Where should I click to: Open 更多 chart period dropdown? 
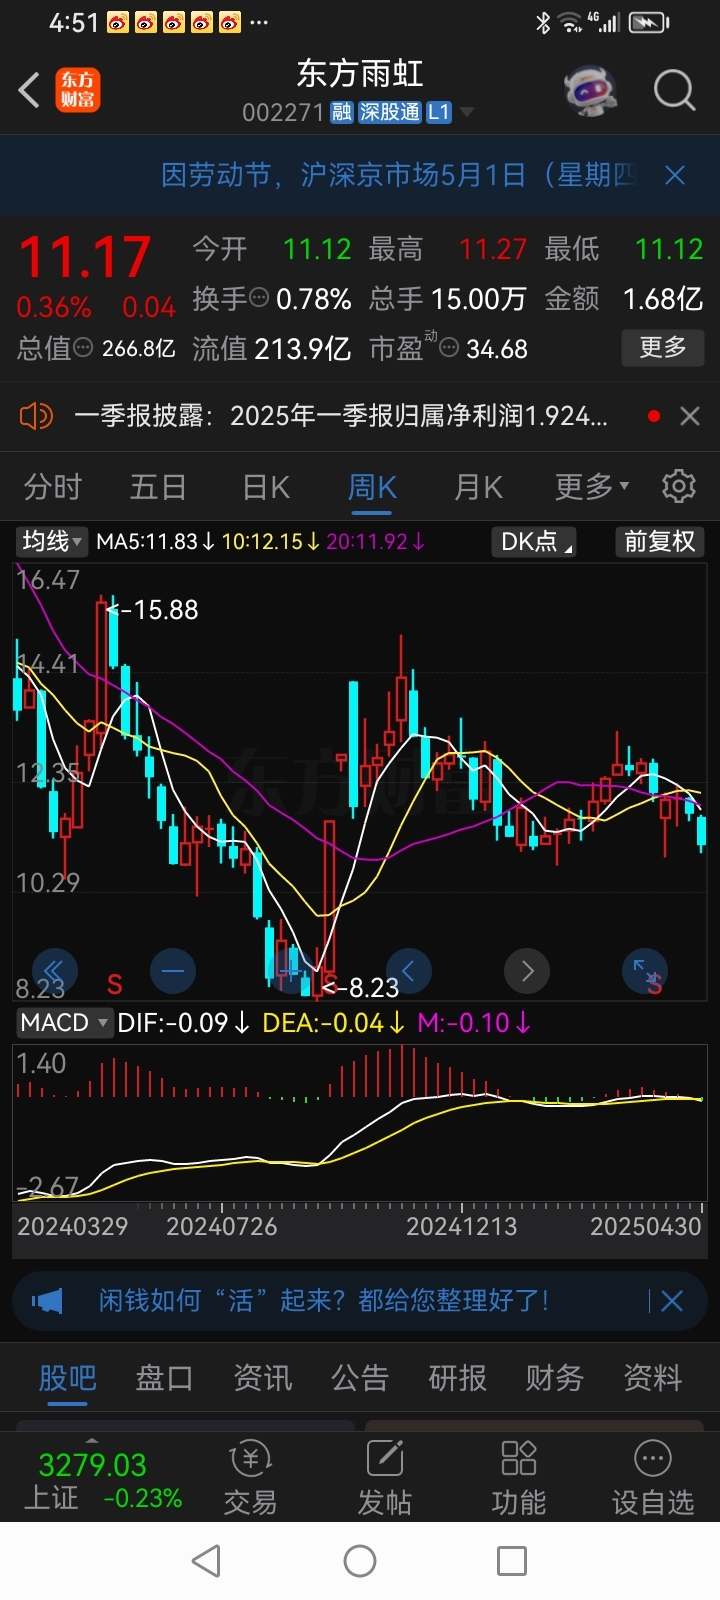592,487
